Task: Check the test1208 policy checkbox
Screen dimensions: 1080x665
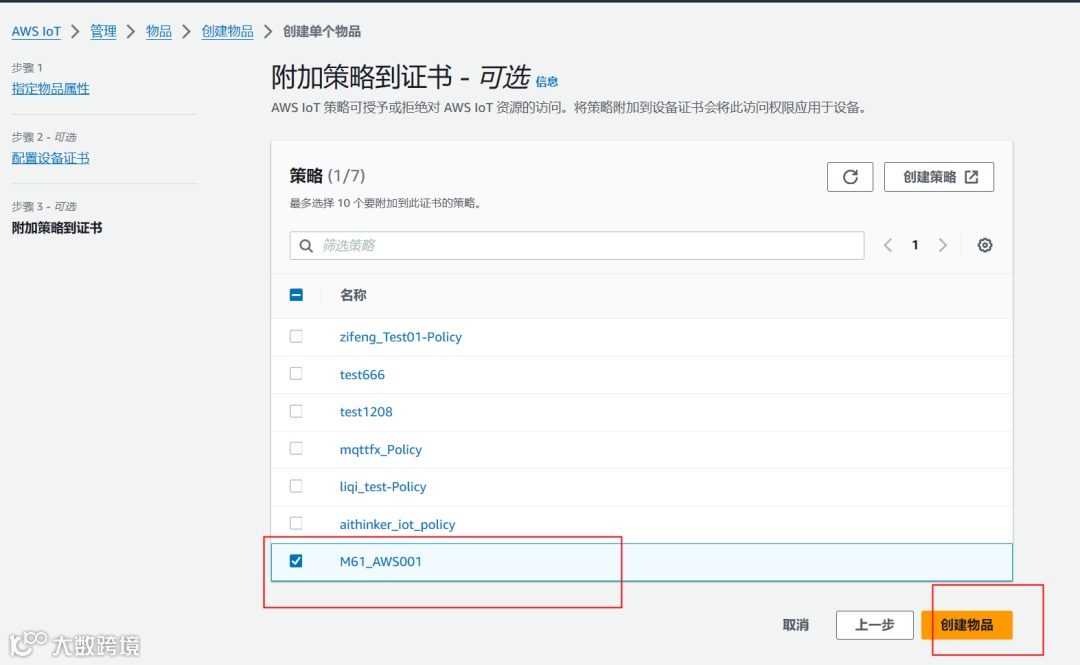Action: click(296, 411)
